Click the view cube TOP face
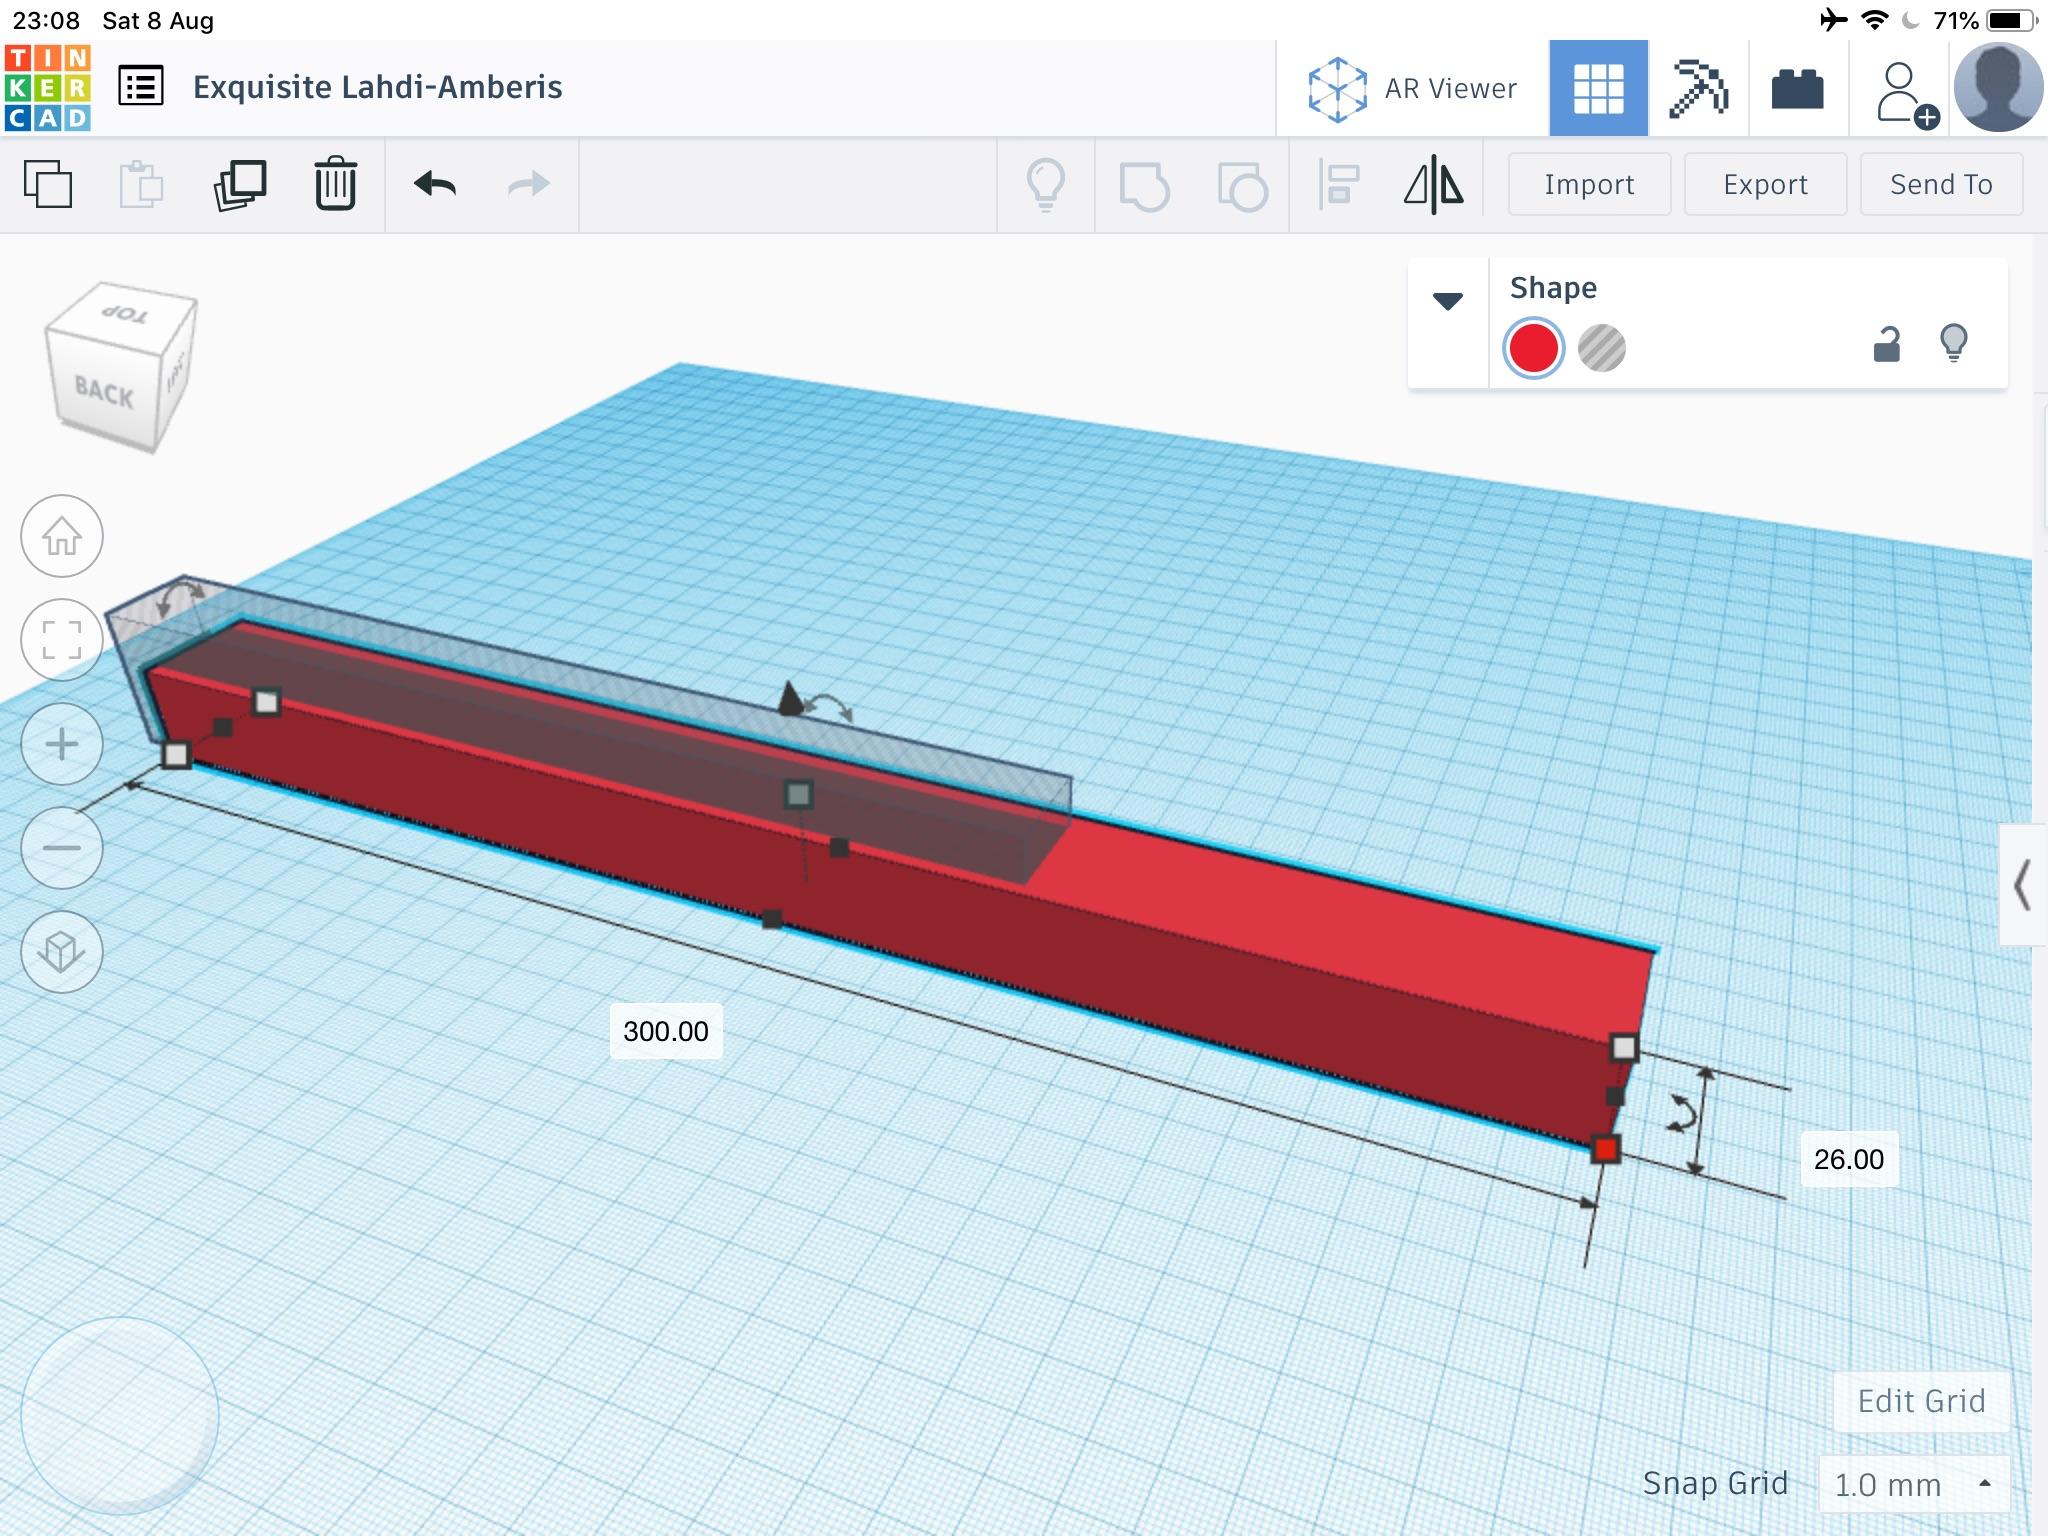Screen dimensions: 2048x1536 (x=125, y=314)
